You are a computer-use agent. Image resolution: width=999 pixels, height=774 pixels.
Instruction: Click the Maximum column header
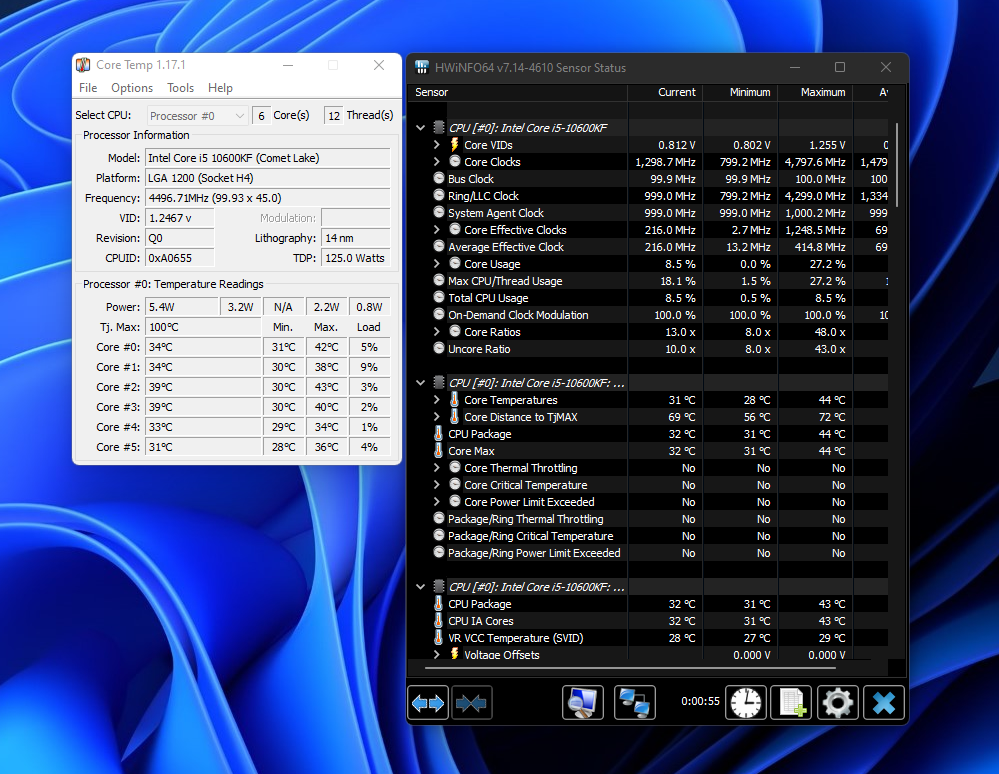[816, 92]
